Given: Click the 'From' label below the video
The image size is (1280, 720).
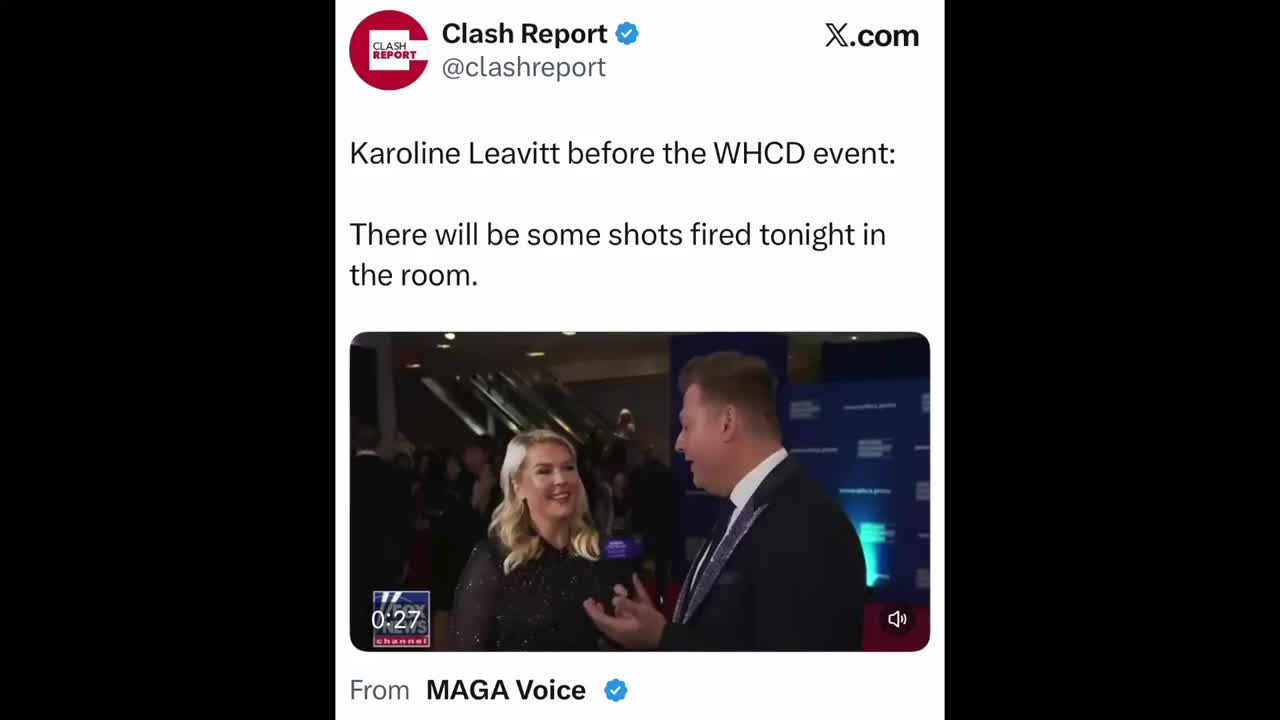Looking at the screenshot, I should coord(379,690).
